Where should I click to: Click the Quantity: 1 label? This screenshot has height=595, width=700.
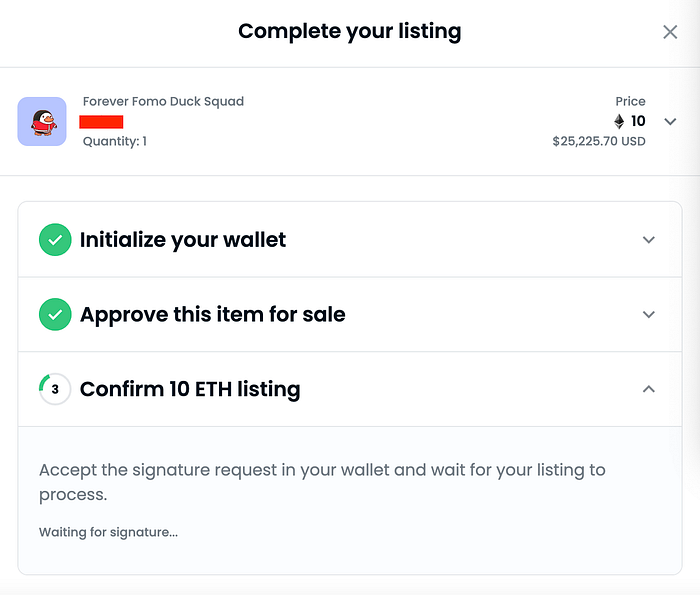tap(115, 141)
